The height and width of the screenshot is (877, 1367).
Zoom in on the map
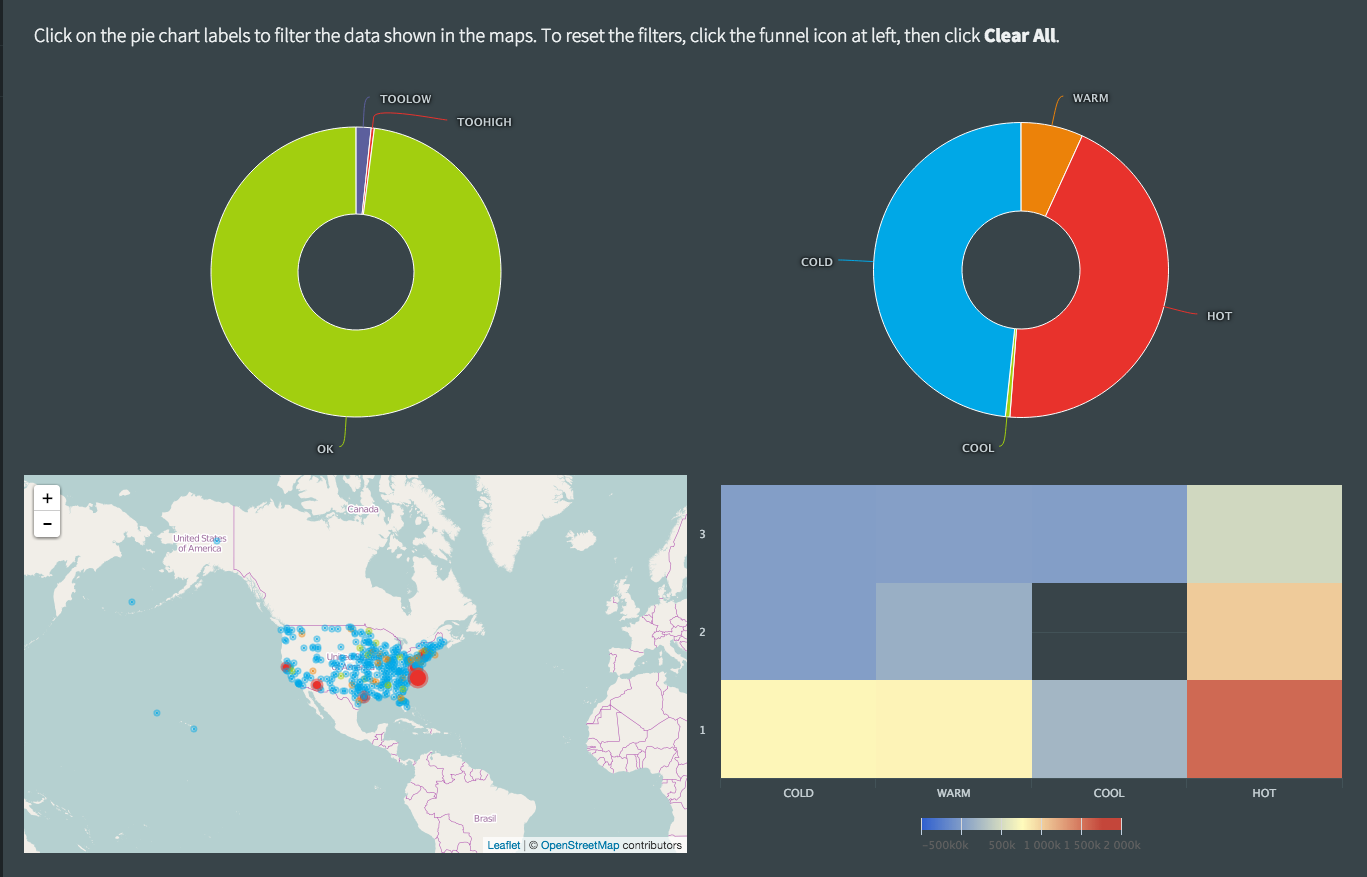tap(47, 499)
